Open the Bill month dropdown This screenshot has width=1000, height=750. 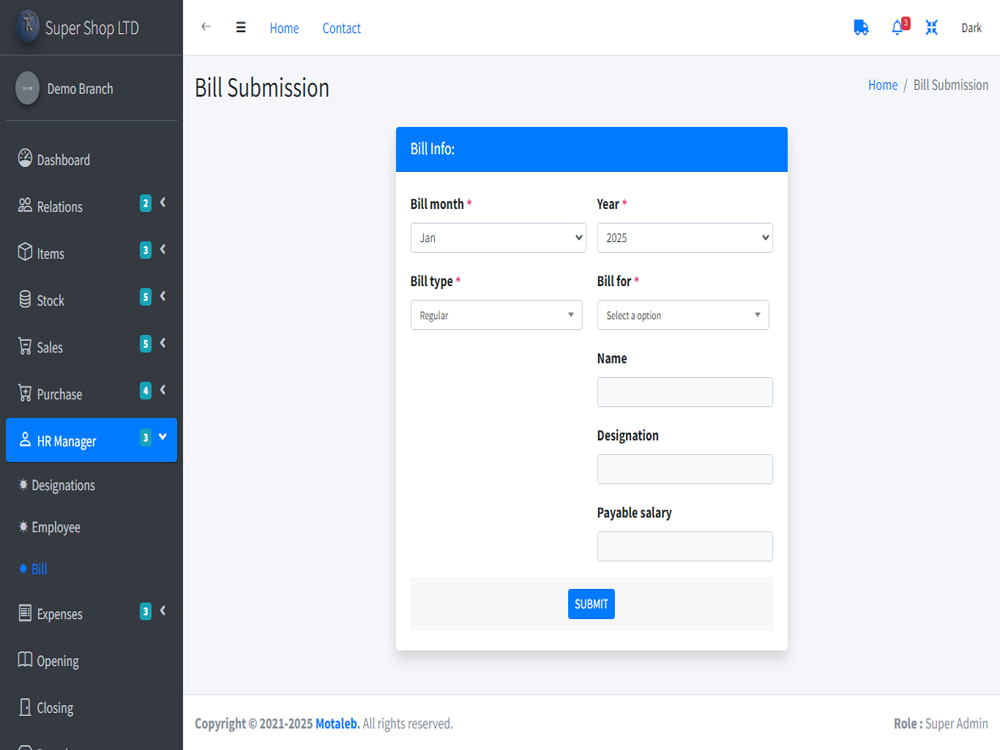[498, 238]
